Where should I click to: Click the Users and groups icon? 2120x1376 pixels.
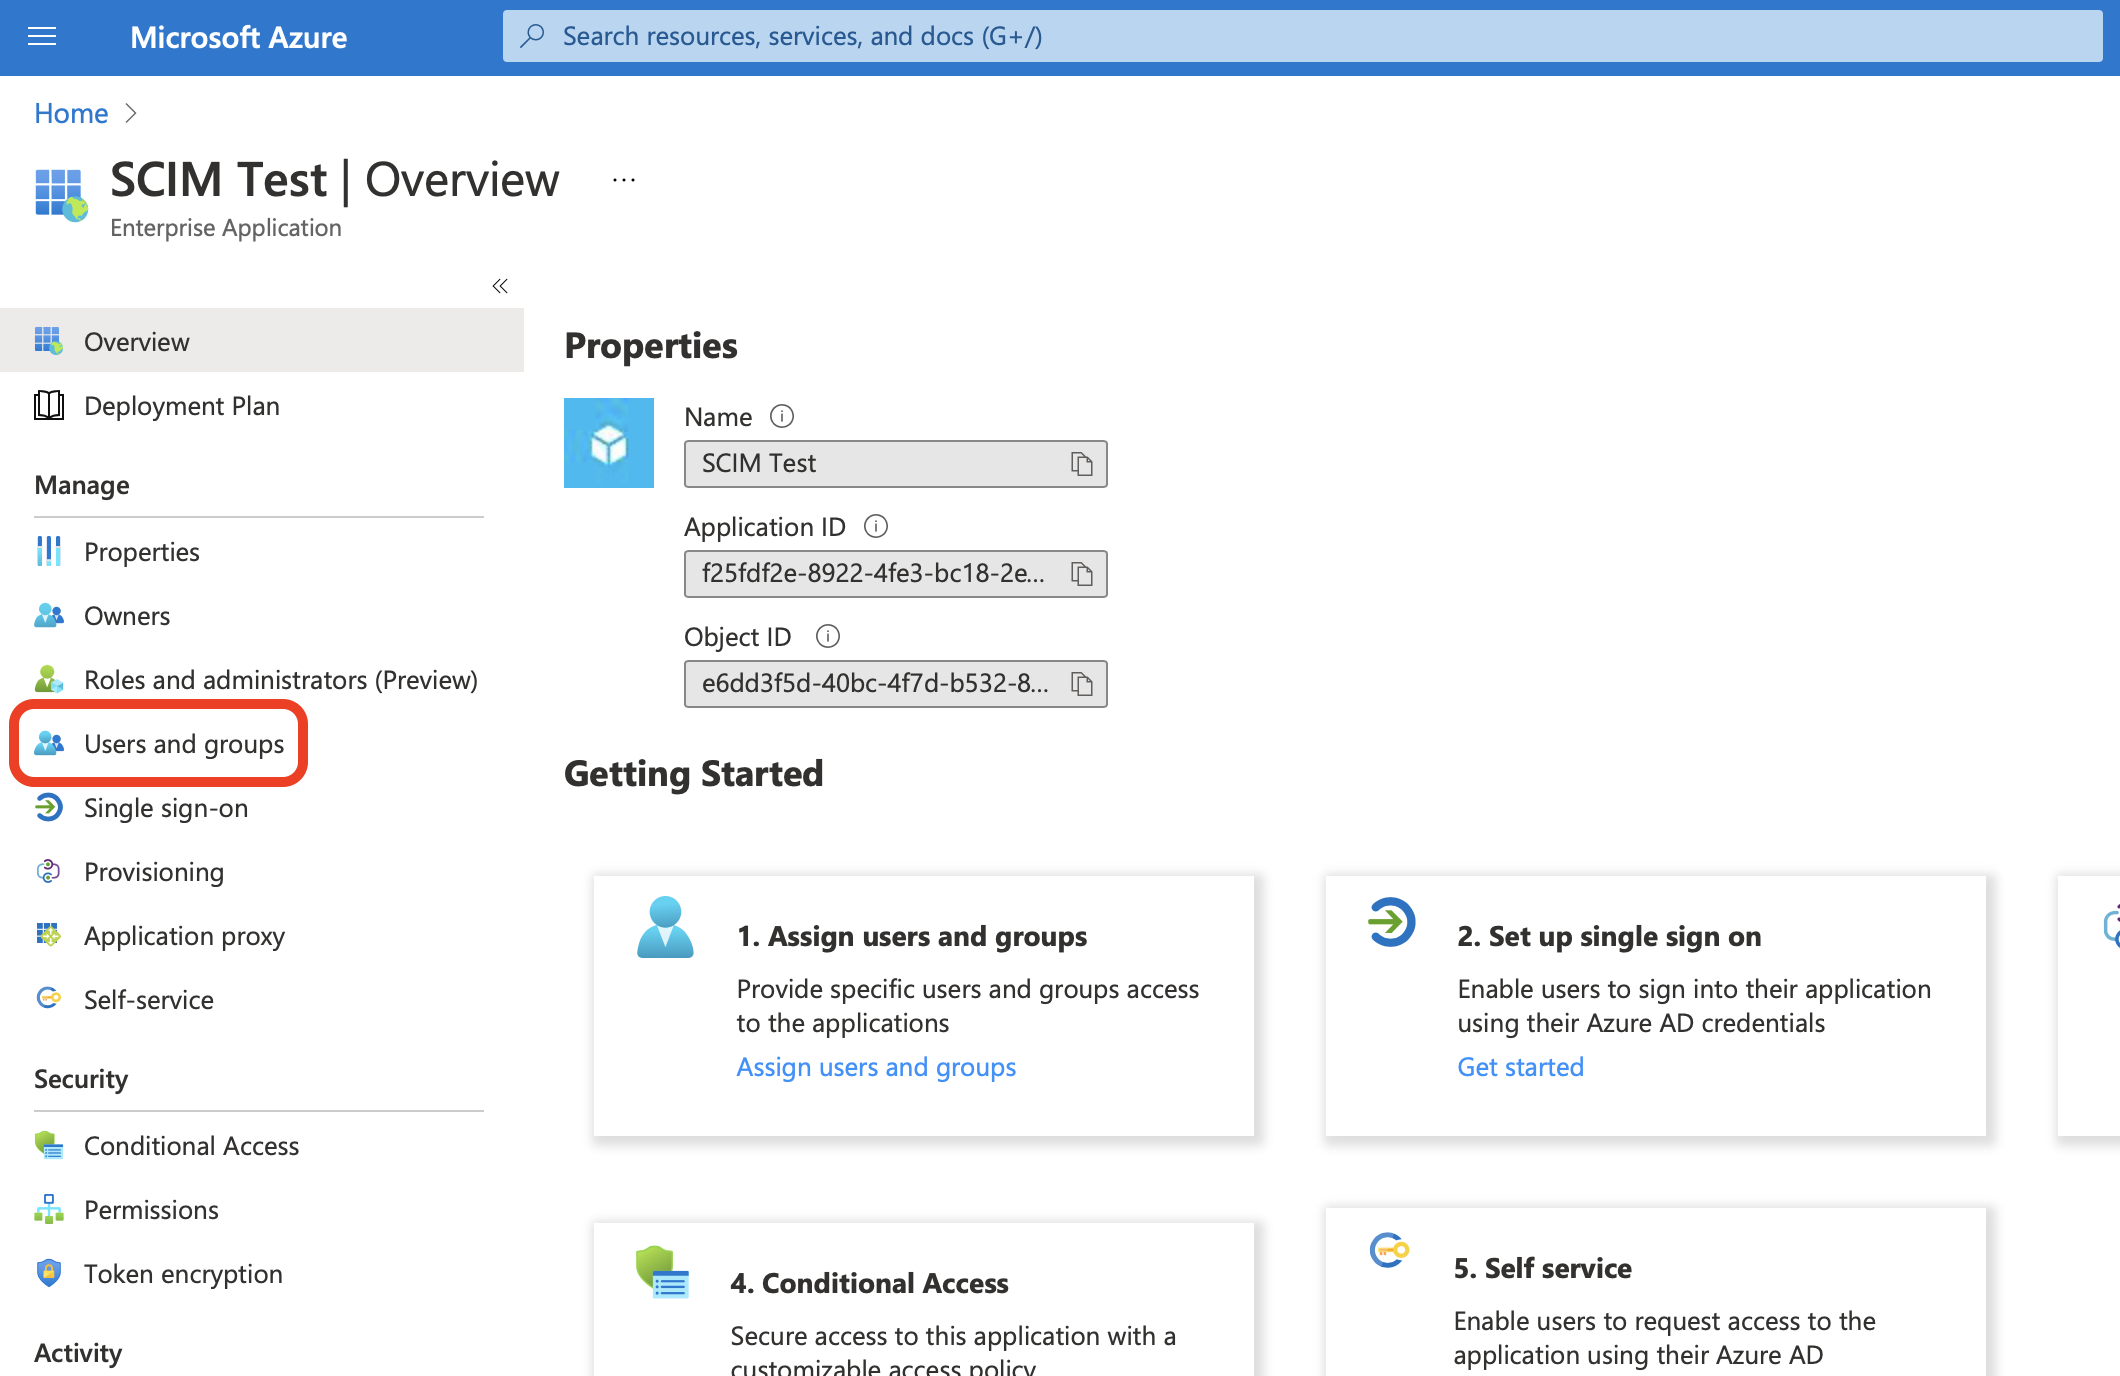49,743
